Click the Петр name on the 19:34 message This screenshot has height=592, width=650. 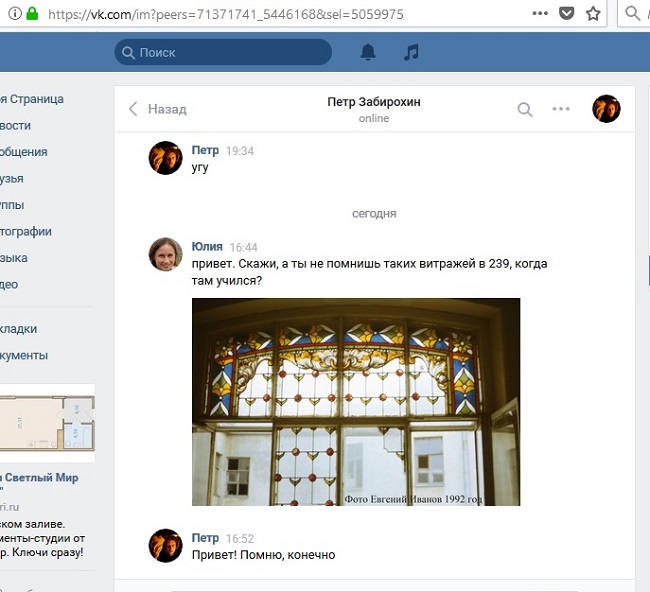[x=205, y=151]
